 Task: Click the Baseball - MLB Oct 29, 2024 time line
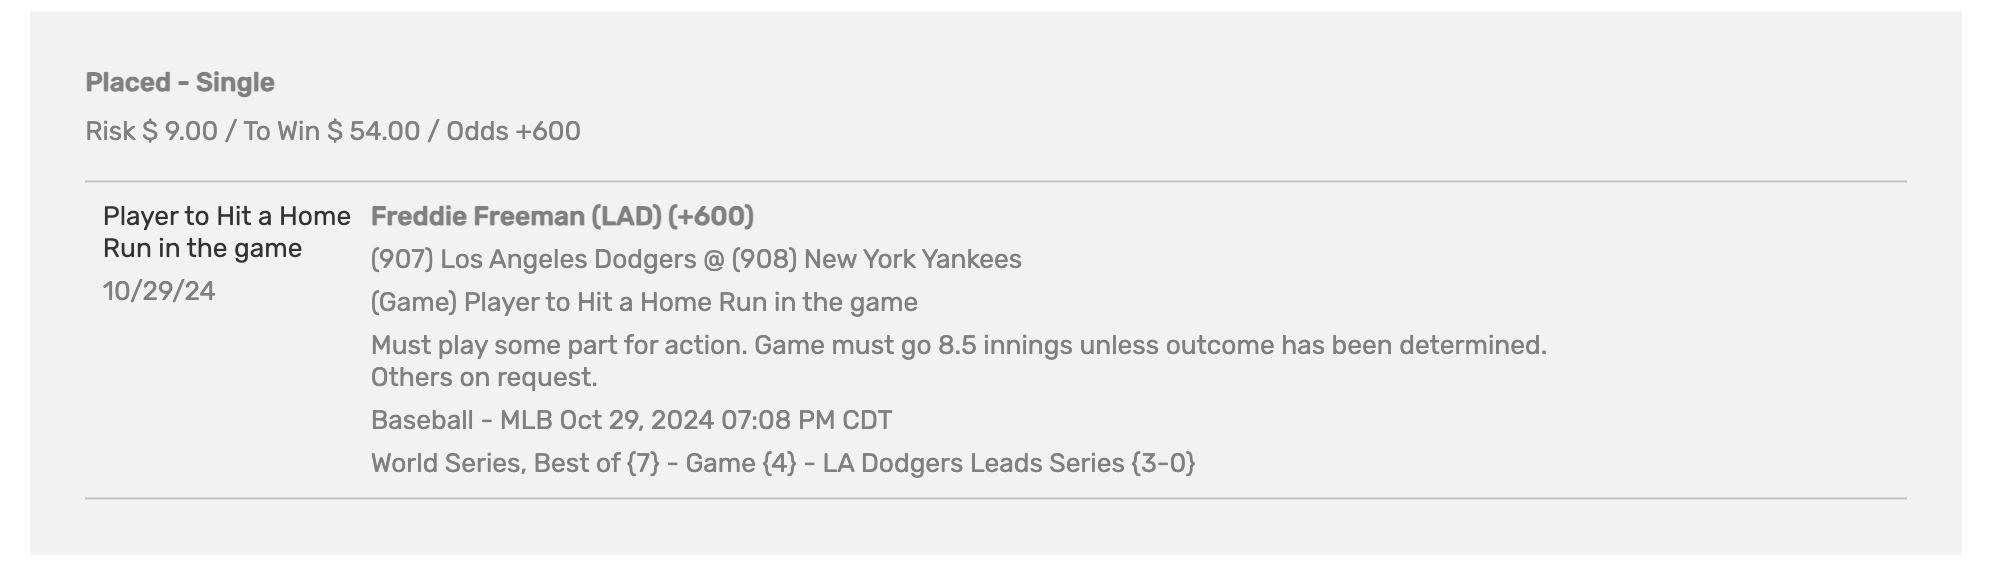(631, 420)
